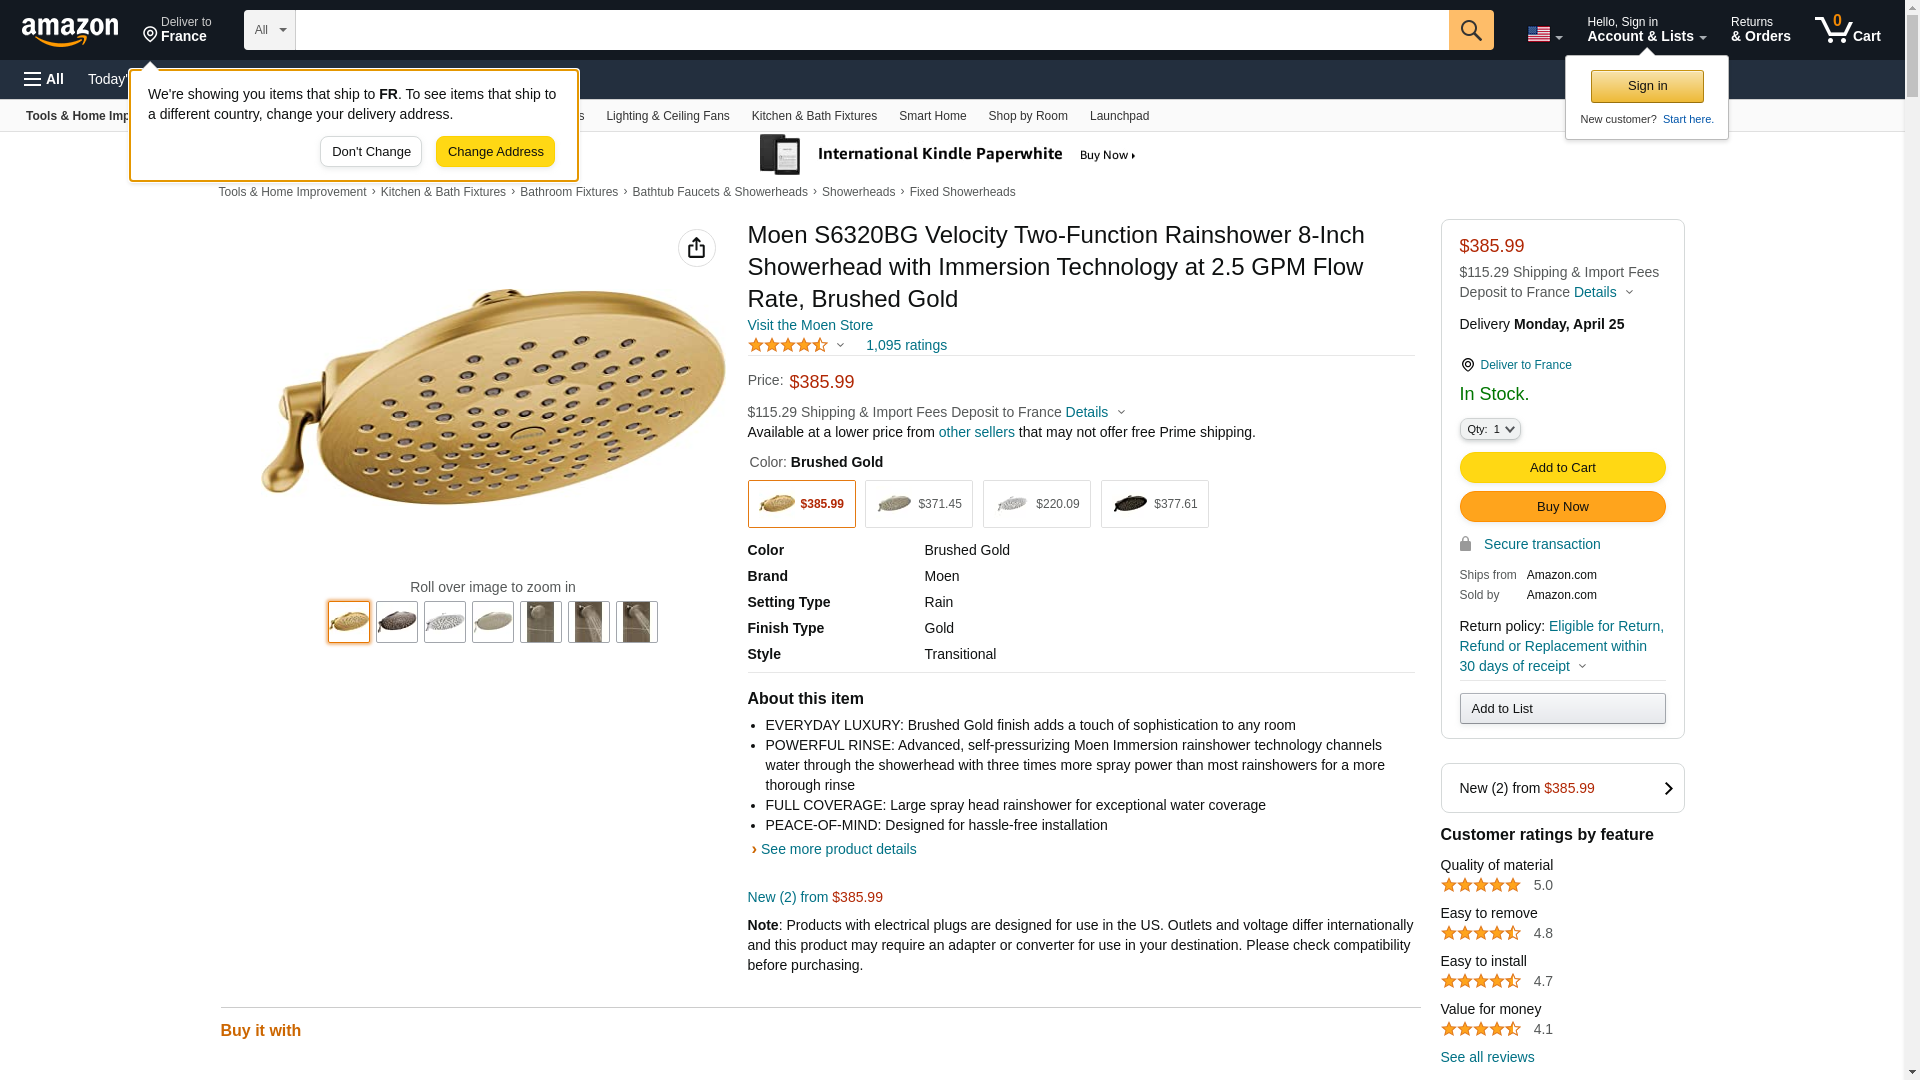Click the share icon on product image

click(696, 248)
